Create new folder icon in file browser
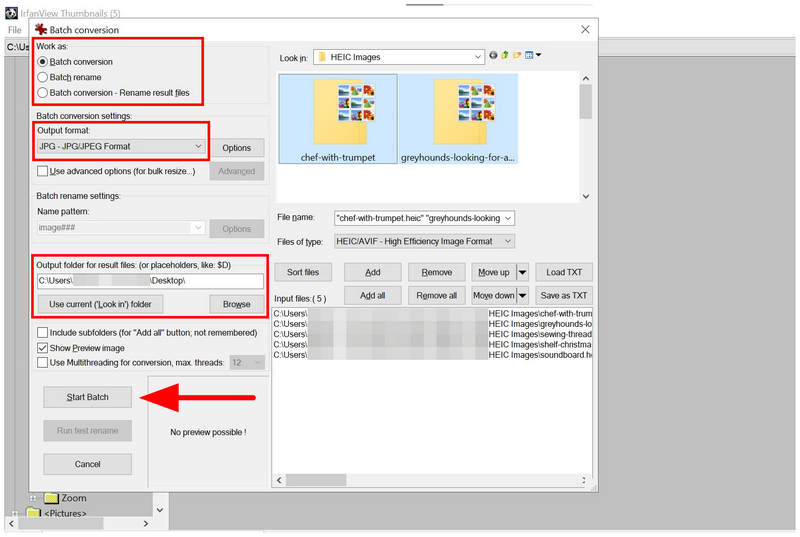This screenshot has height=537, width=800. pyautogui.click(x=517, y=55)
